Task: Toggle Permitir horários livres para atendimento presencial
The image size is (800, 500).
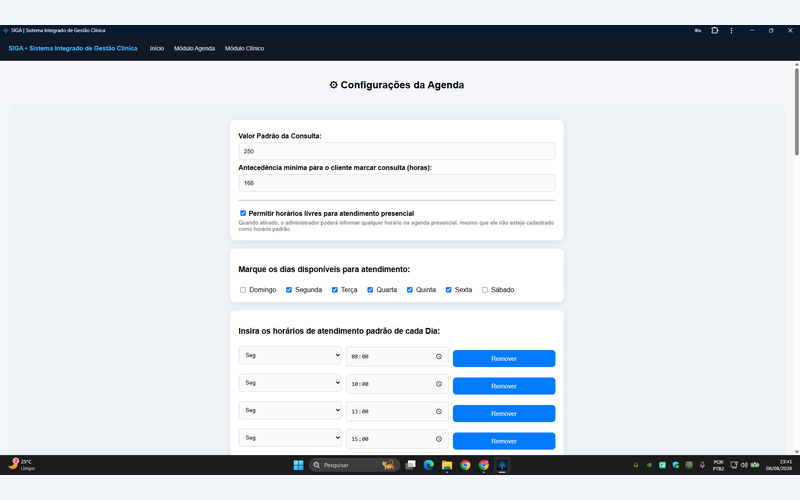Action: [243, 213]
